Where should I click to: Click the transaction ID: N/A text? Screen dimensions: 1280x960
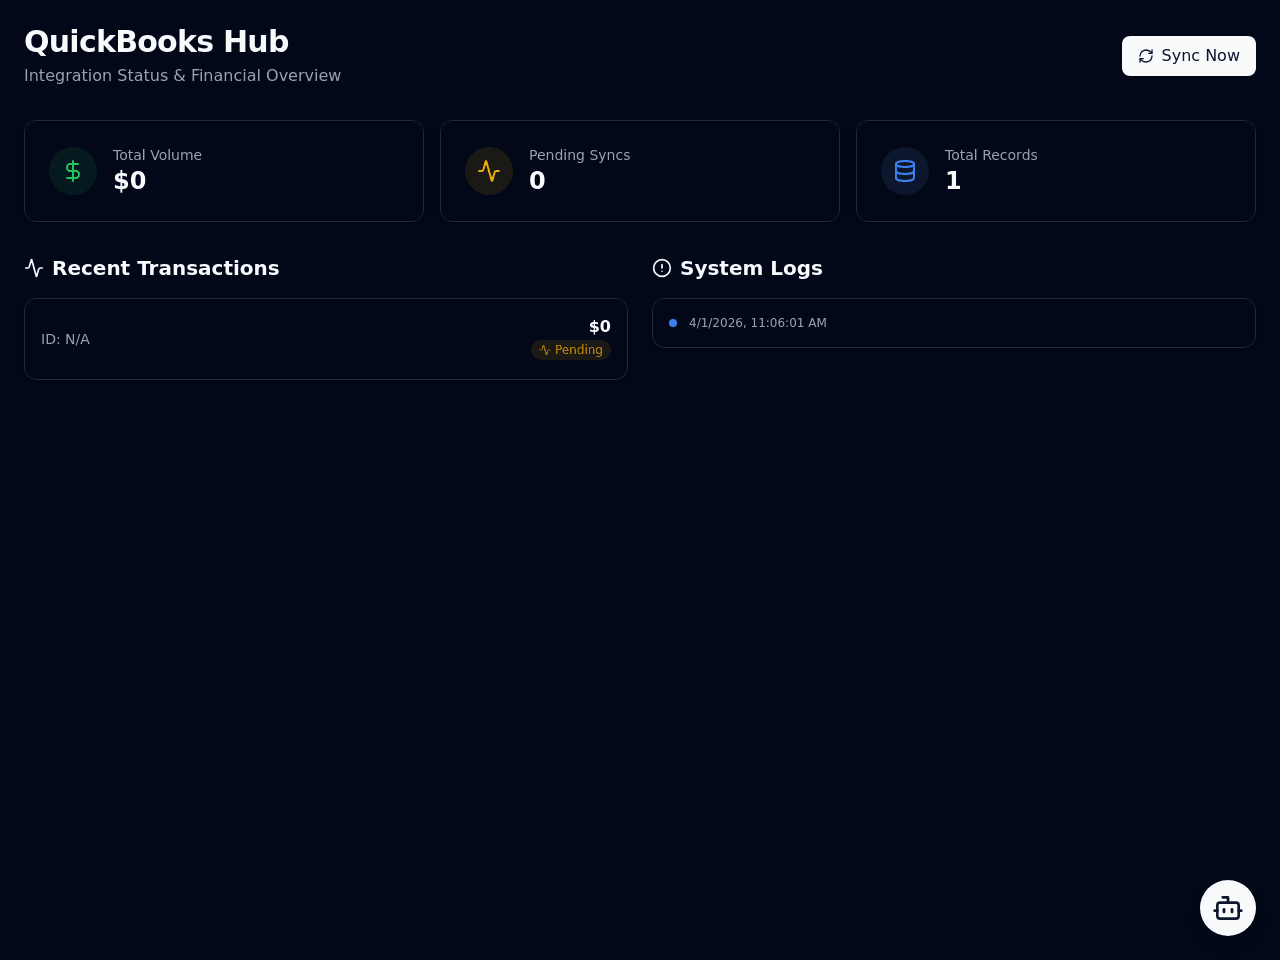(x=65, y=339)
